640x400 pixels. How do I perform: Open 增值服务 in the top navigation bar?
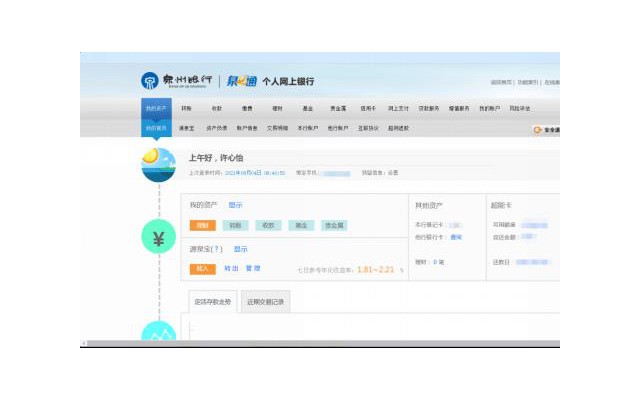(459, 109)
